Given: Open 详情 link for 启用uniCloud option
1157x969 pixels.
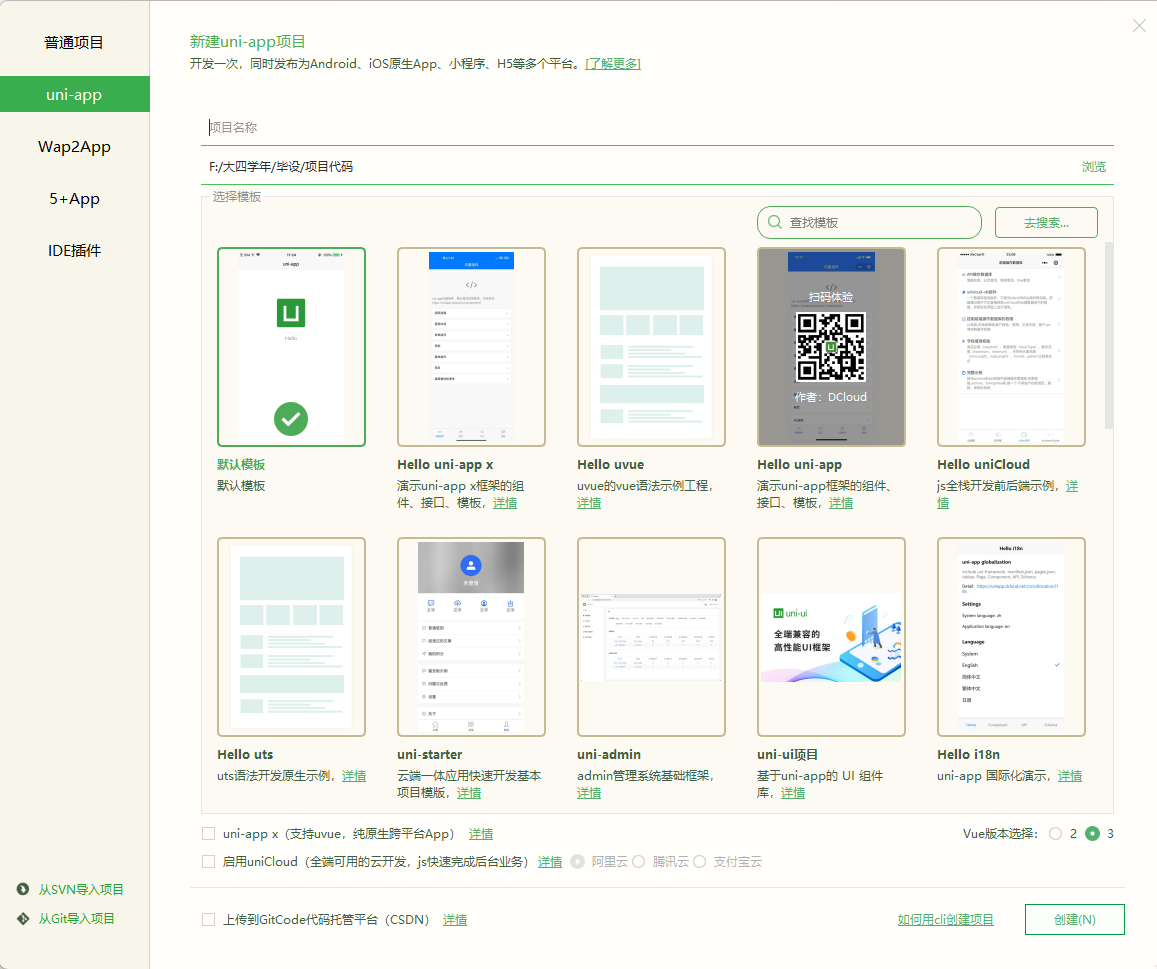Looking at the screenshot, I should tap(550, 862).
